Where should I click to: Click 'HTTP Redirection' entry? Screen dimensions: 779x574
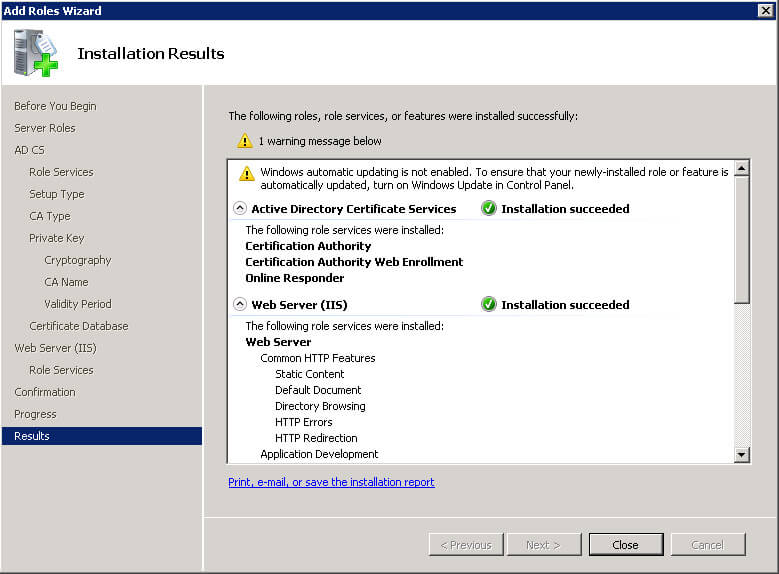(x=316, y=438)
